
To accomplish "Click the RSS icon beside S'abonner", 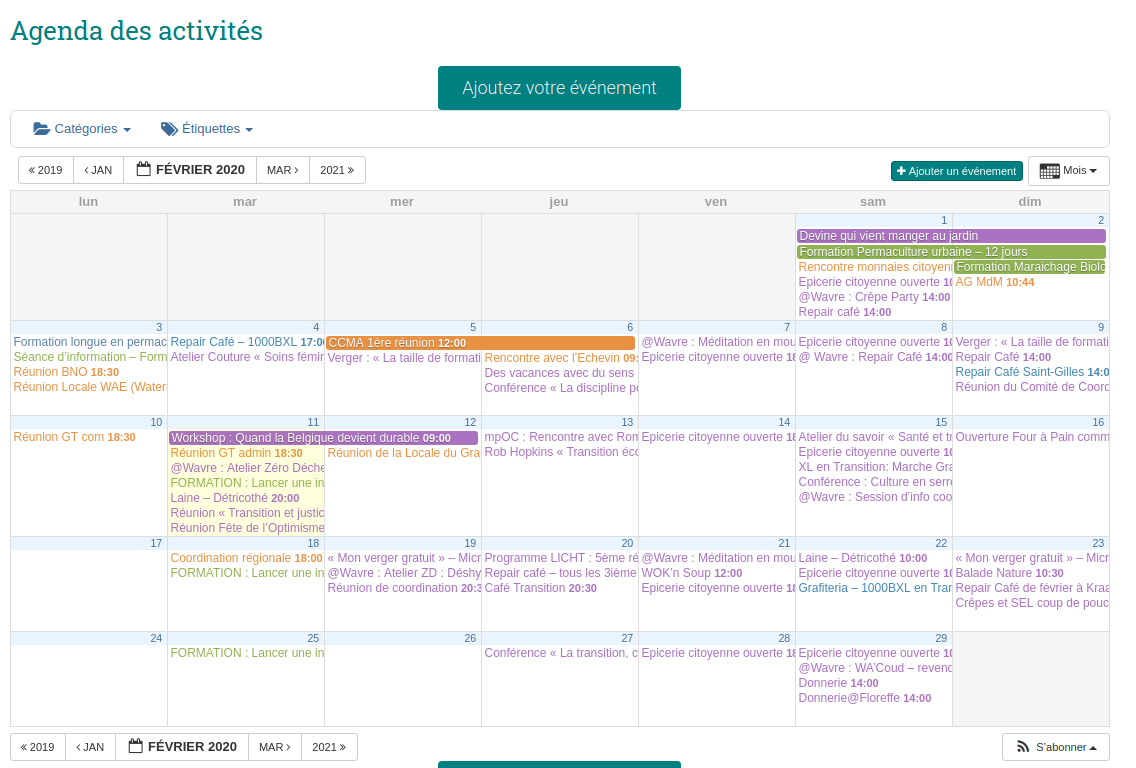I will click(x=1023, y=747).
